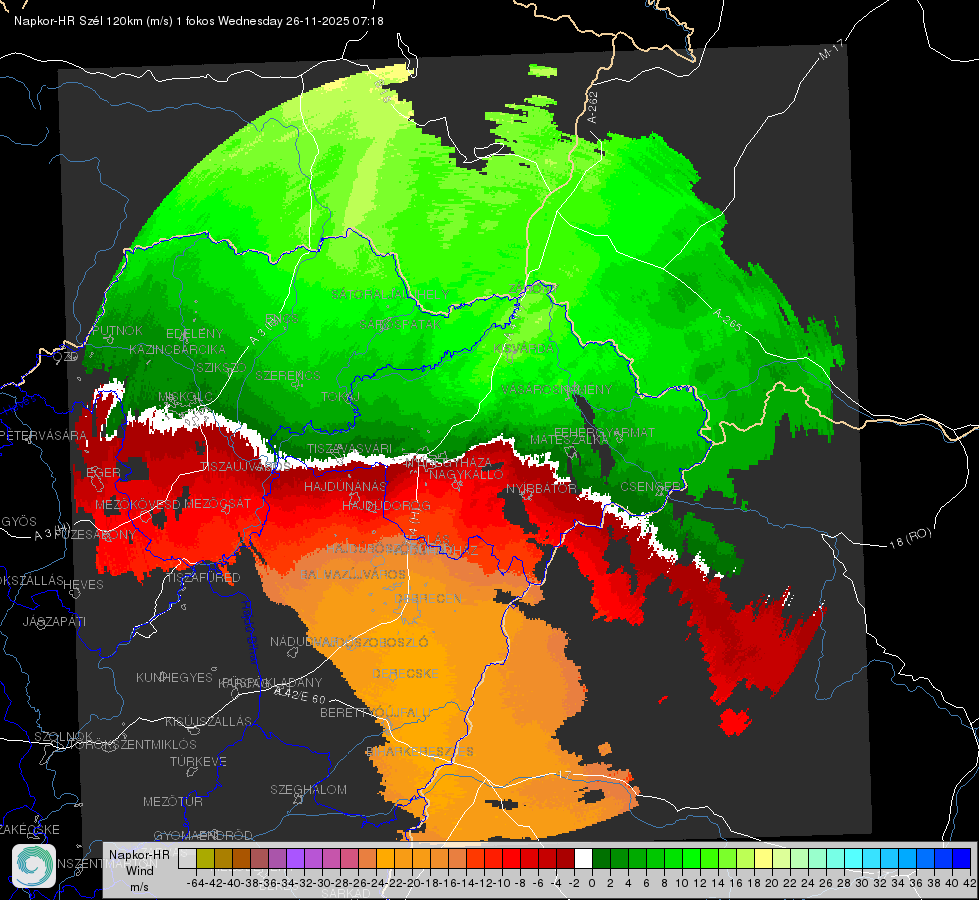Click the BERETTYÓÚJFALU town label

375,713
